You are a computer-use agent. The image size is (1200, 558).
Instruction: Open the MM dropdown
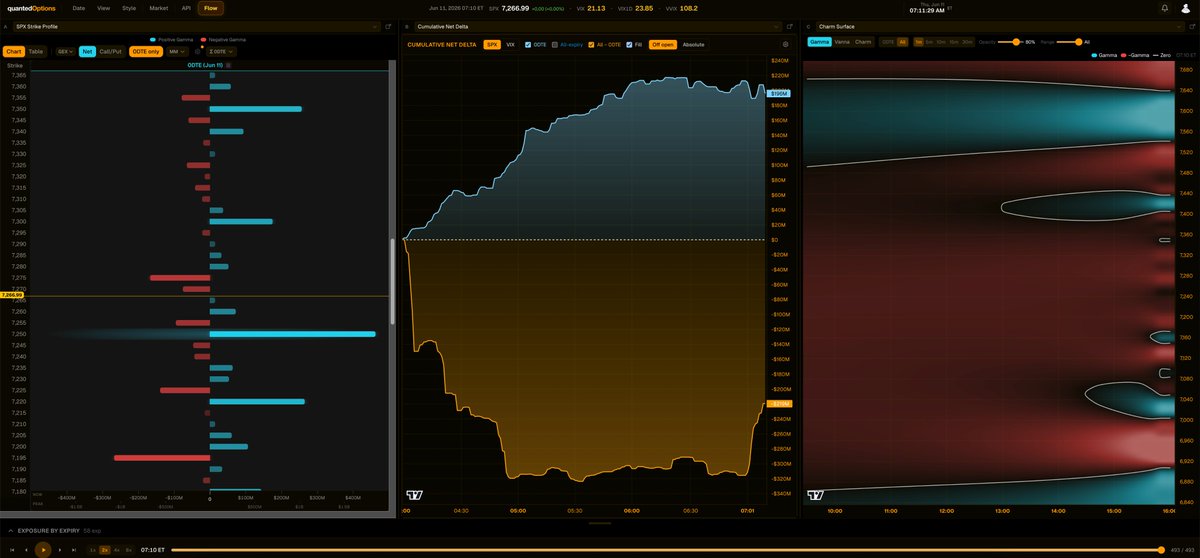click(x=177, y=51)
